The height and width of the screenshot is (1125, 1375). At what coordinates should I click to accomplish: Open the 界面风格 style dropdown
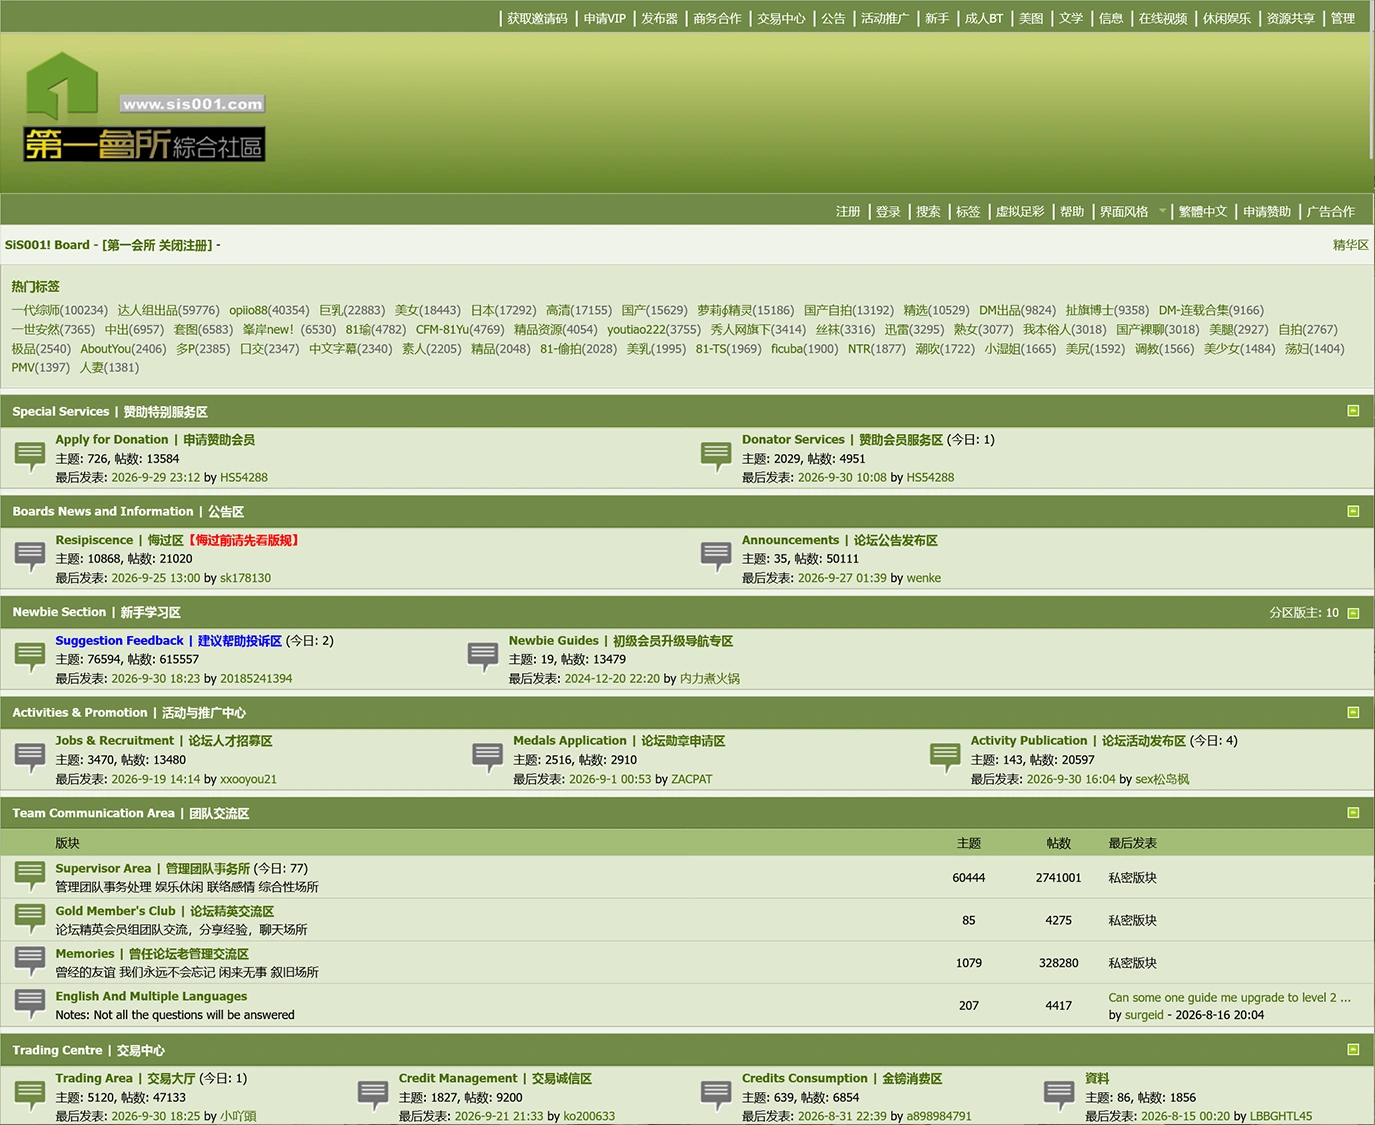pyautogui.click(x=1133, y=212)
